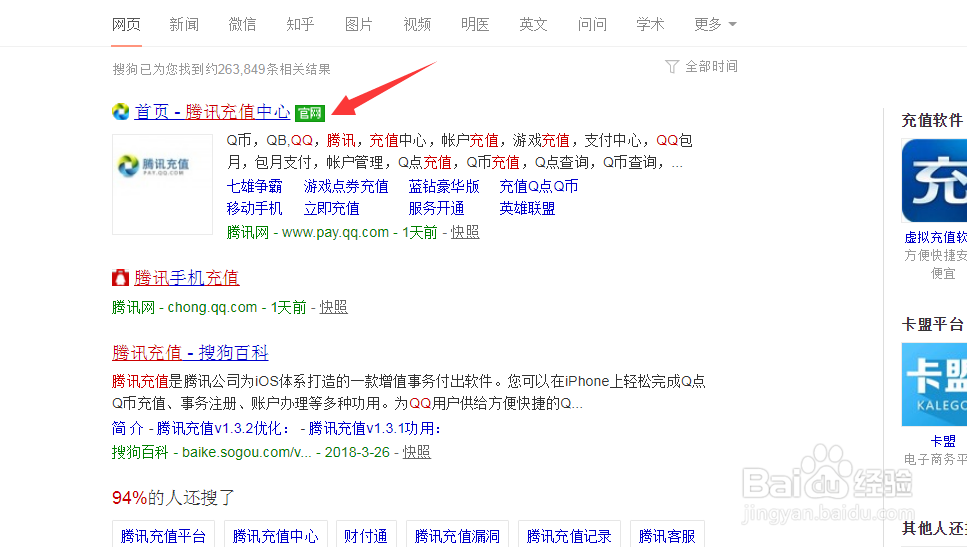Open the 移动手机 sublink

(254, 208)
